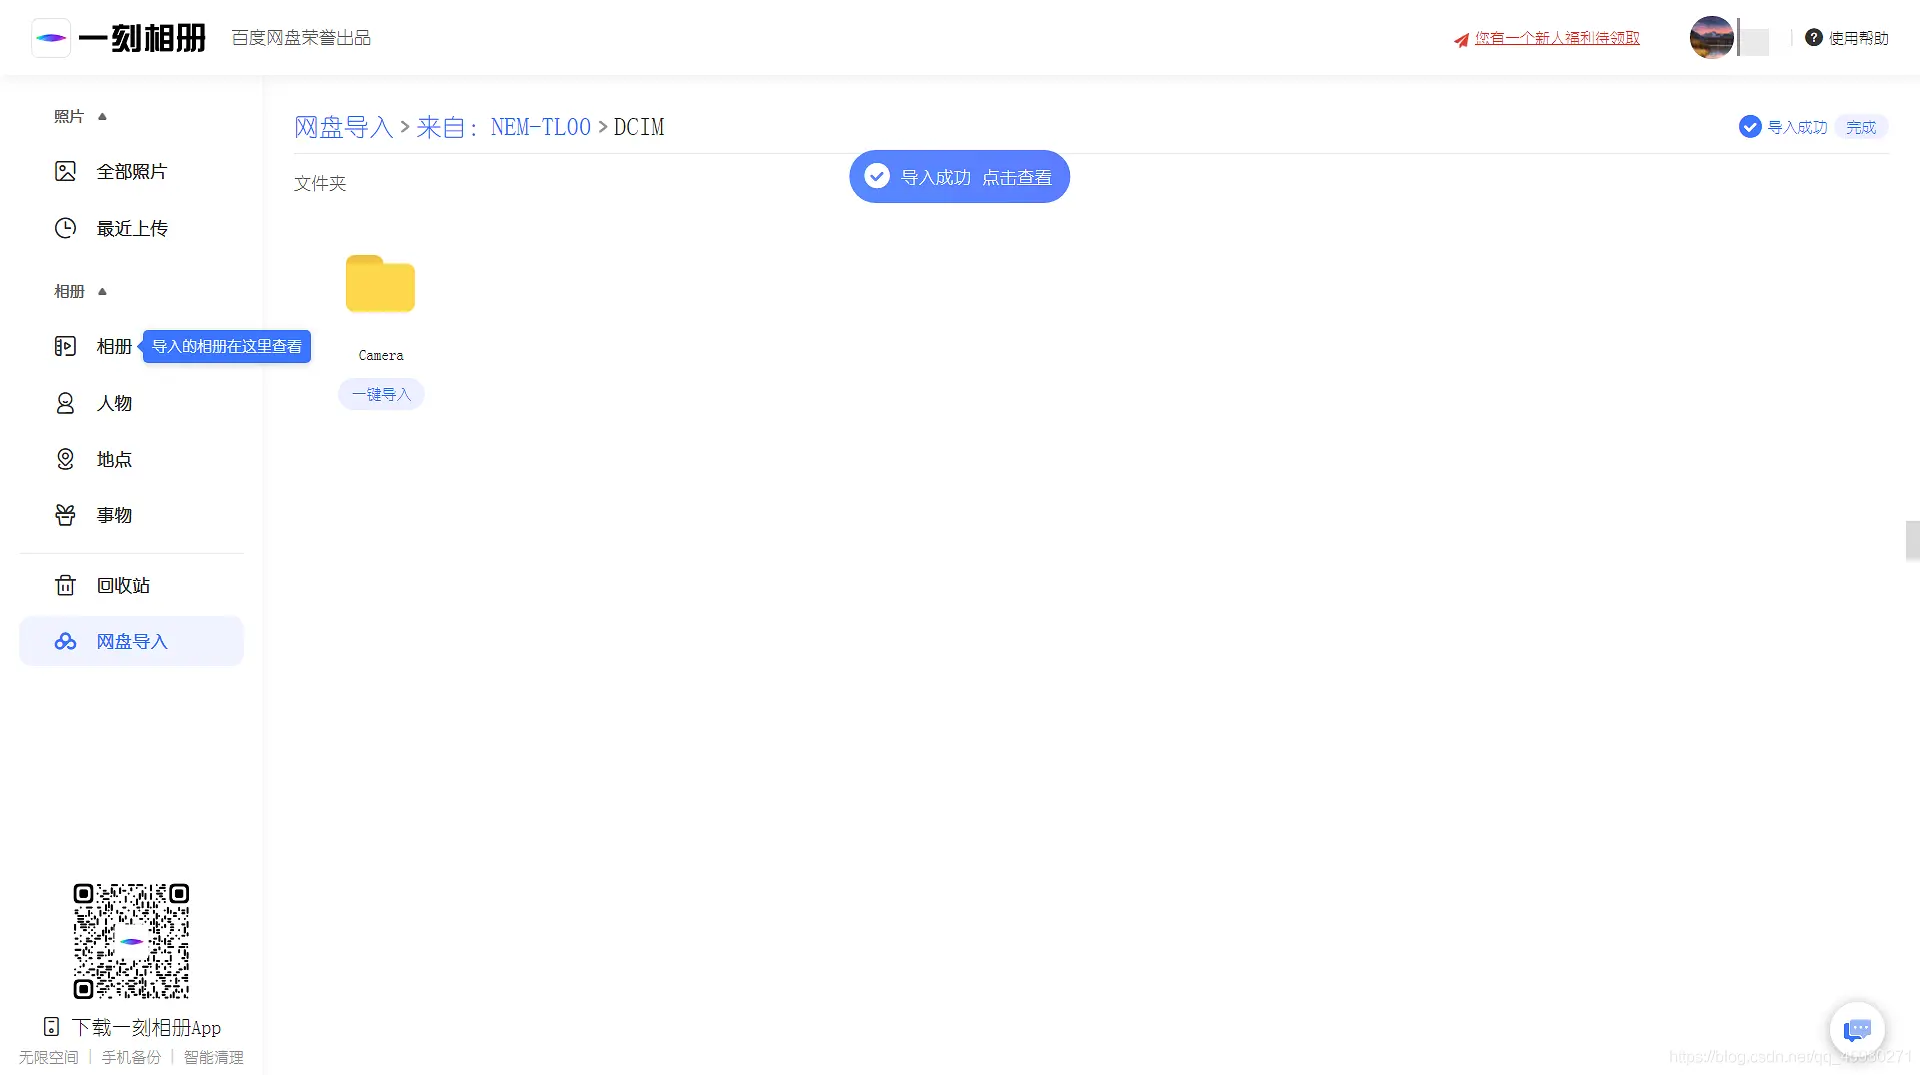Open the 全部照片 section in sidebar
This screenshot has width=1920, height=1075.
[133, 171]
